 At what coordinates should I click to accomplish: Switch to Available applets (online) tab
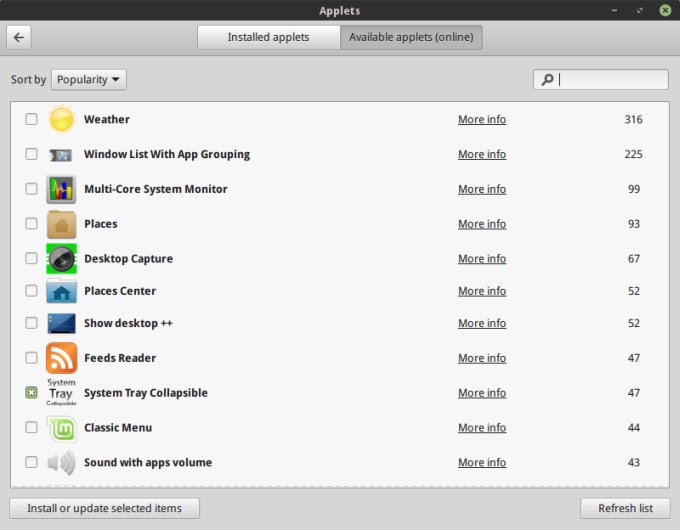coord(411,37)
